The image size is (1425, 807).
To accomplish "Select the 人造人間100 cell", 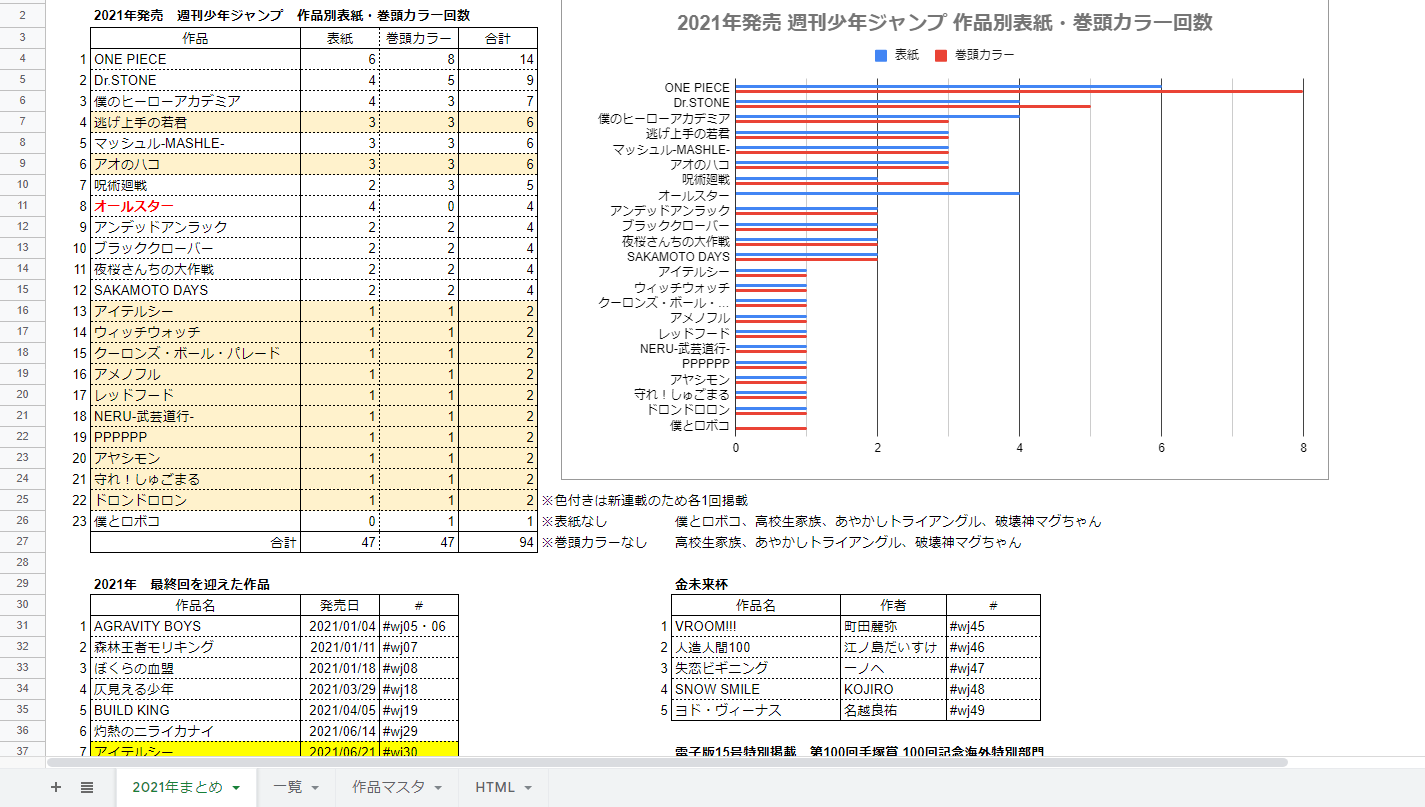I will tap(756, 647).
